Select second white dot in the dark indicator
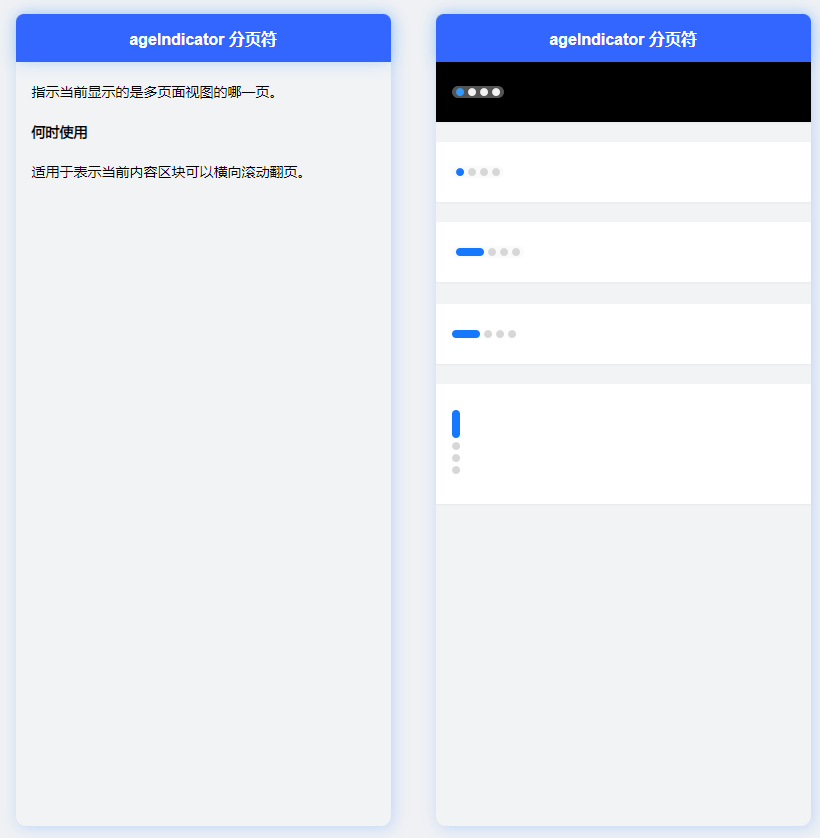This screenshot has height=838, width=820. pos(472,92)
